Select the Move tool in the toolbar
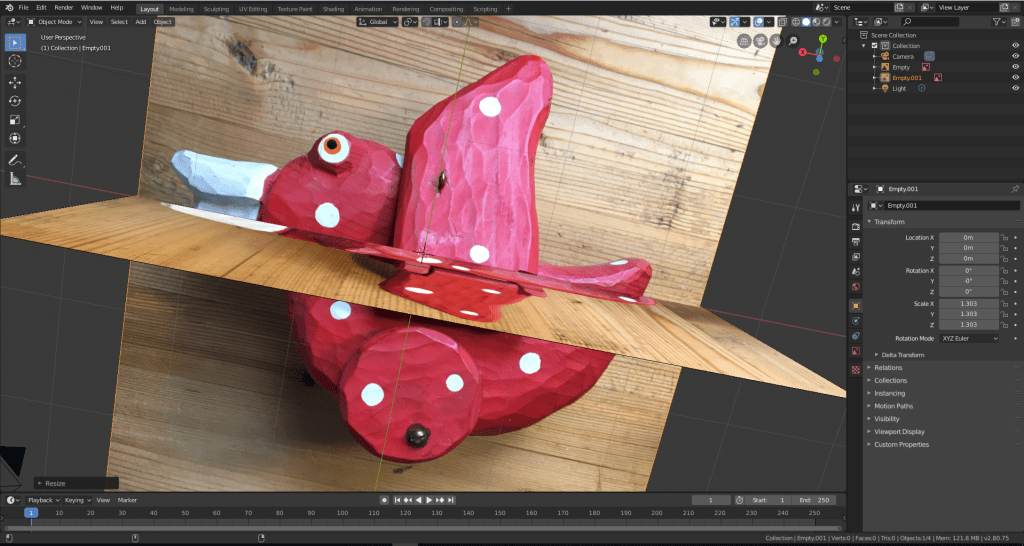The height and width of the screenshot is (546, 1024). pos(15,82)
